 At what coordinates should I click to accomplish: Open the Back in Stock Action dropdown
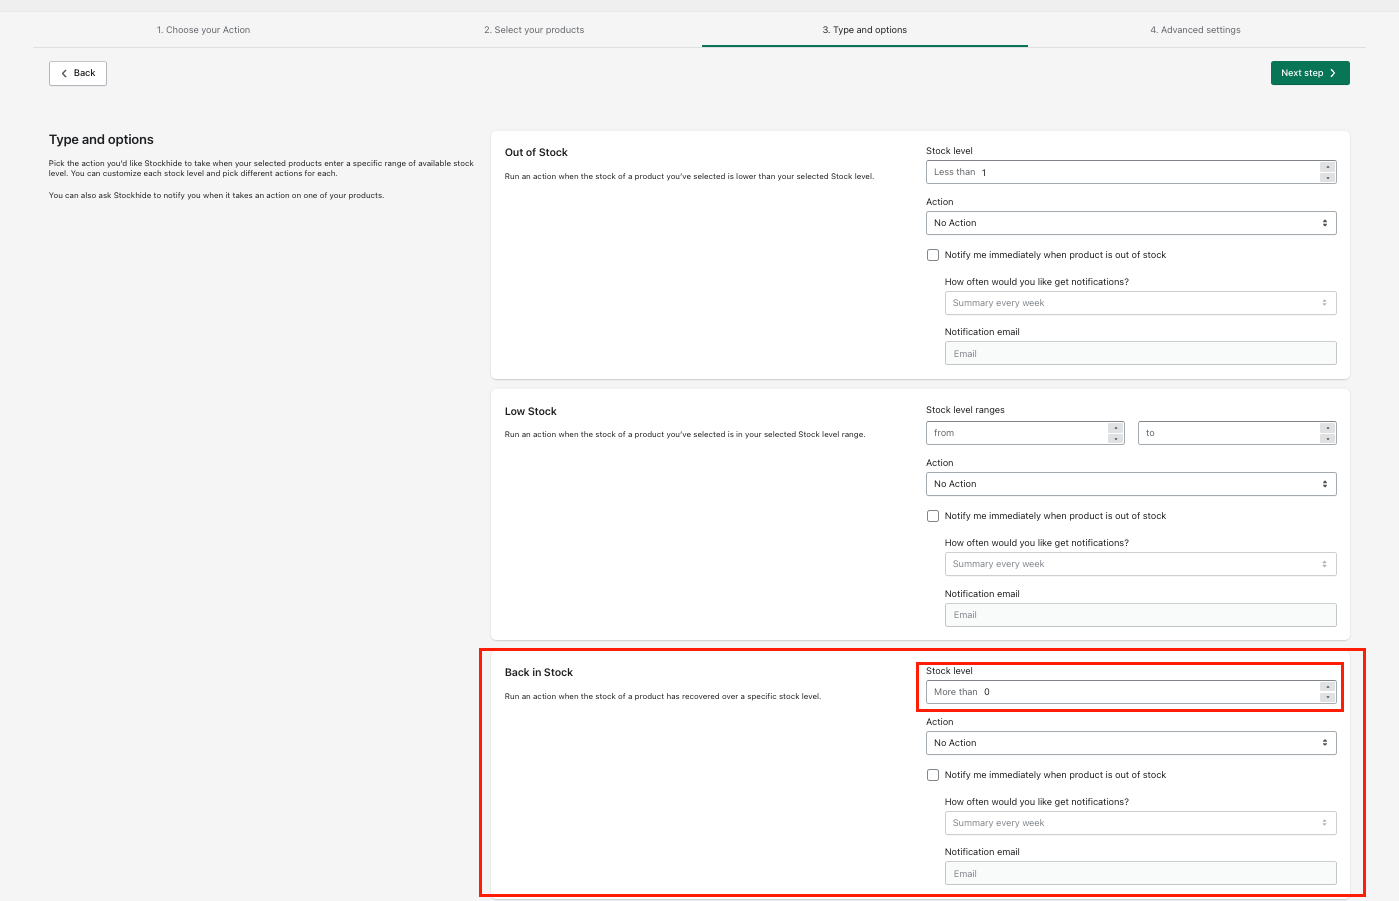(1131, 743)
